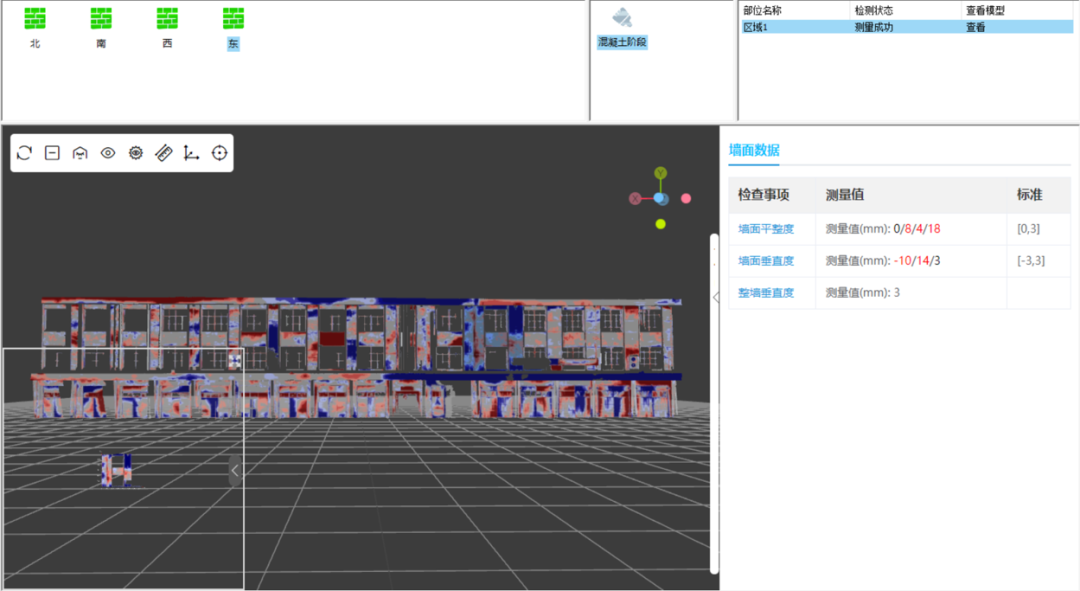Select the 东 wall icon
This screenshot has height=591, width=1080.
(233, 19)
